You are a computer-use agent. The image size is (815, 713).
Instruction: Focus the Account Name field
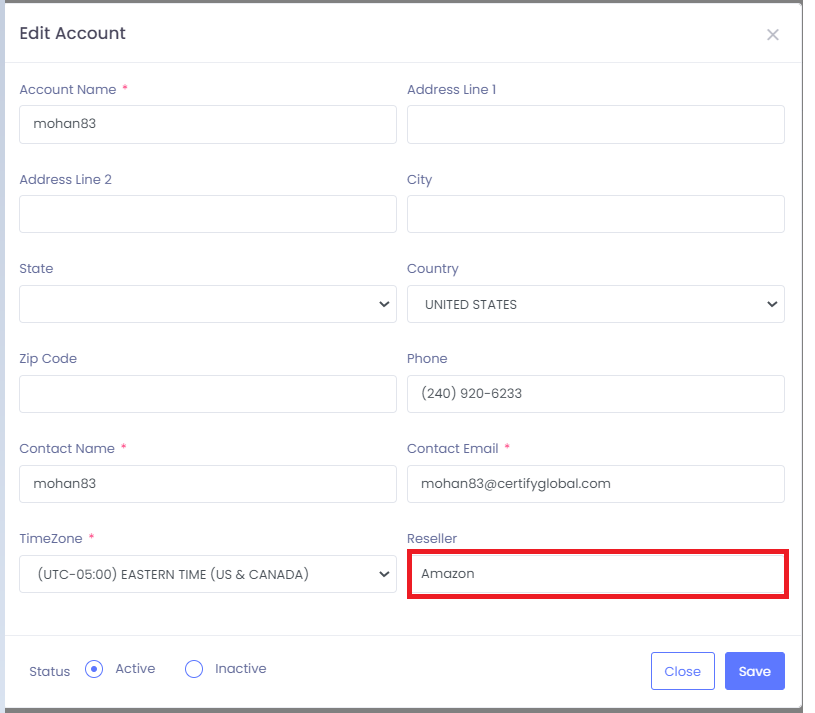(x=208, y=124)
